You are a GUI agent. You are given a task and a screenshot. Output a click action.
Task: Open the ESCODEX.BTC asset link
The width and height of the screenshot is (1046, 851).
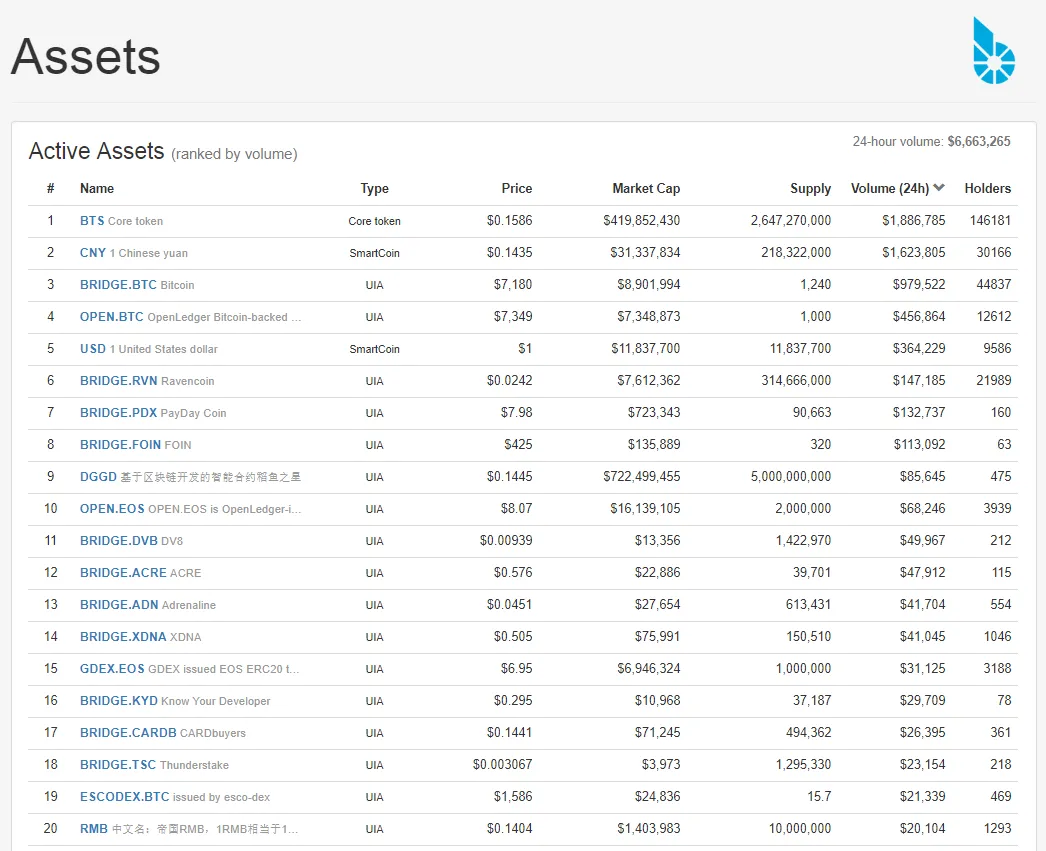pos(125,797)
